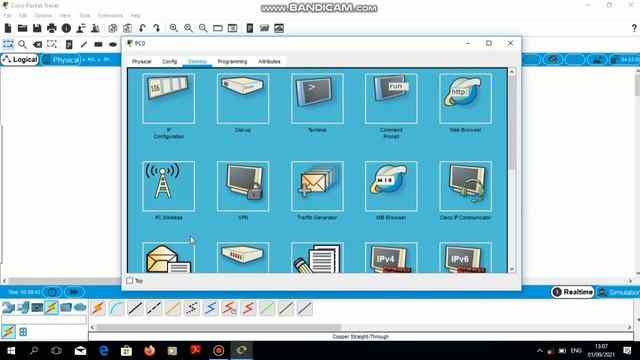This screenshot has height=360, width=640.
Task: Launch the Terminal app
Action: pyautogui.click(x=317, y=98)
